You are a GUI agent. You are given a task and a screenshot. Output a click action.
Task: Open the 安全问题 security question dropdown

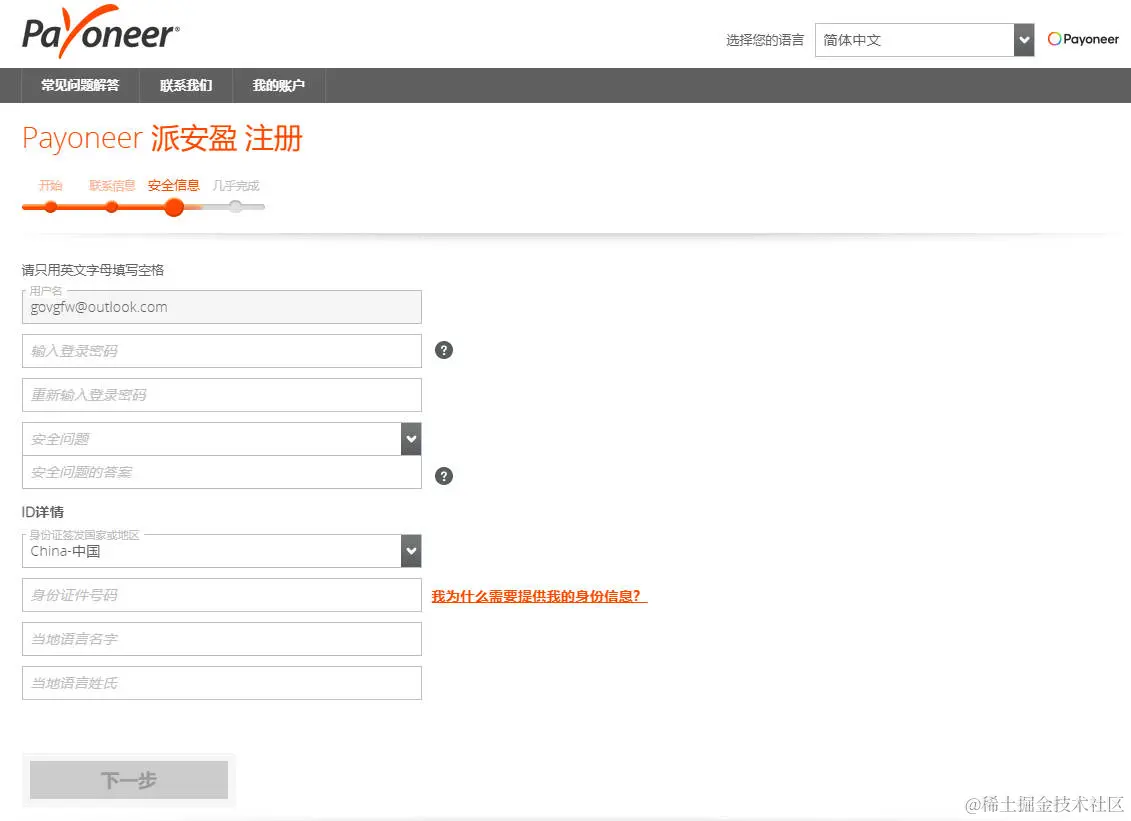tap(410, 438)
